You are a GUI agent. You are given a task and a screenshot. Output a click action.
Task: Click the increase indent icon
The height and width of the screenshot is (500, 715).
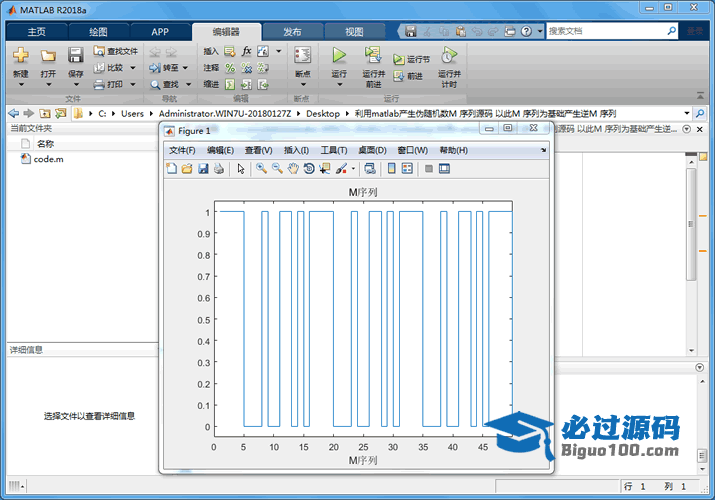pos(247,84)
